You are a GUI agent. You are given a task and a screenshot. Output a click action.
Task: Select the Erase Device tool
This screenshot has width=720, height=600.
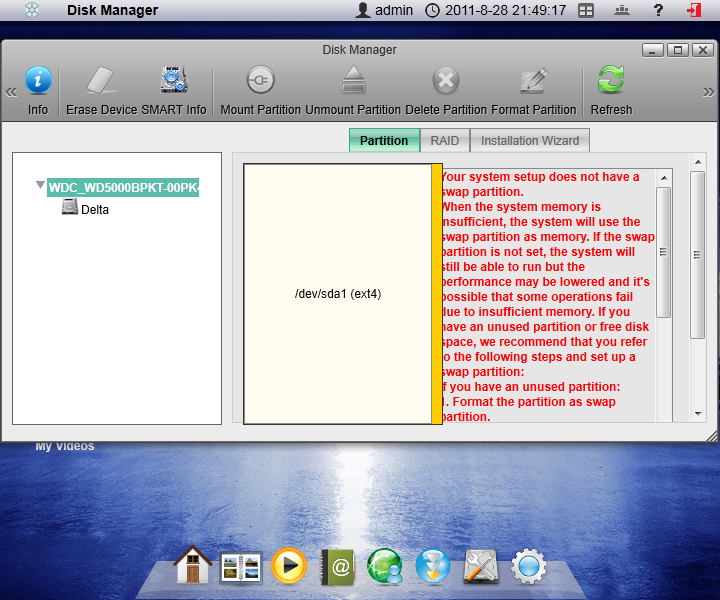pyautogui.click(x=101, y=82)
